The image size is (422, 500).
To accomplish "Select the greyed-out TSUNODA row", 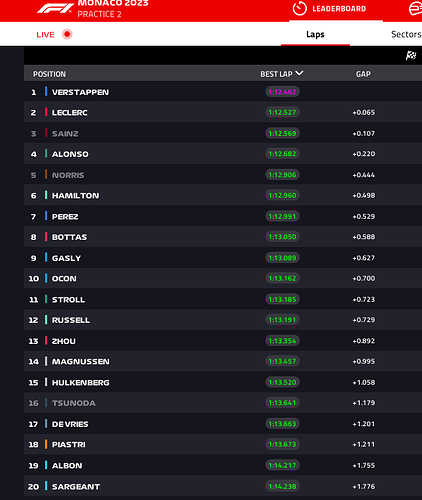I will tap(223, 403).
